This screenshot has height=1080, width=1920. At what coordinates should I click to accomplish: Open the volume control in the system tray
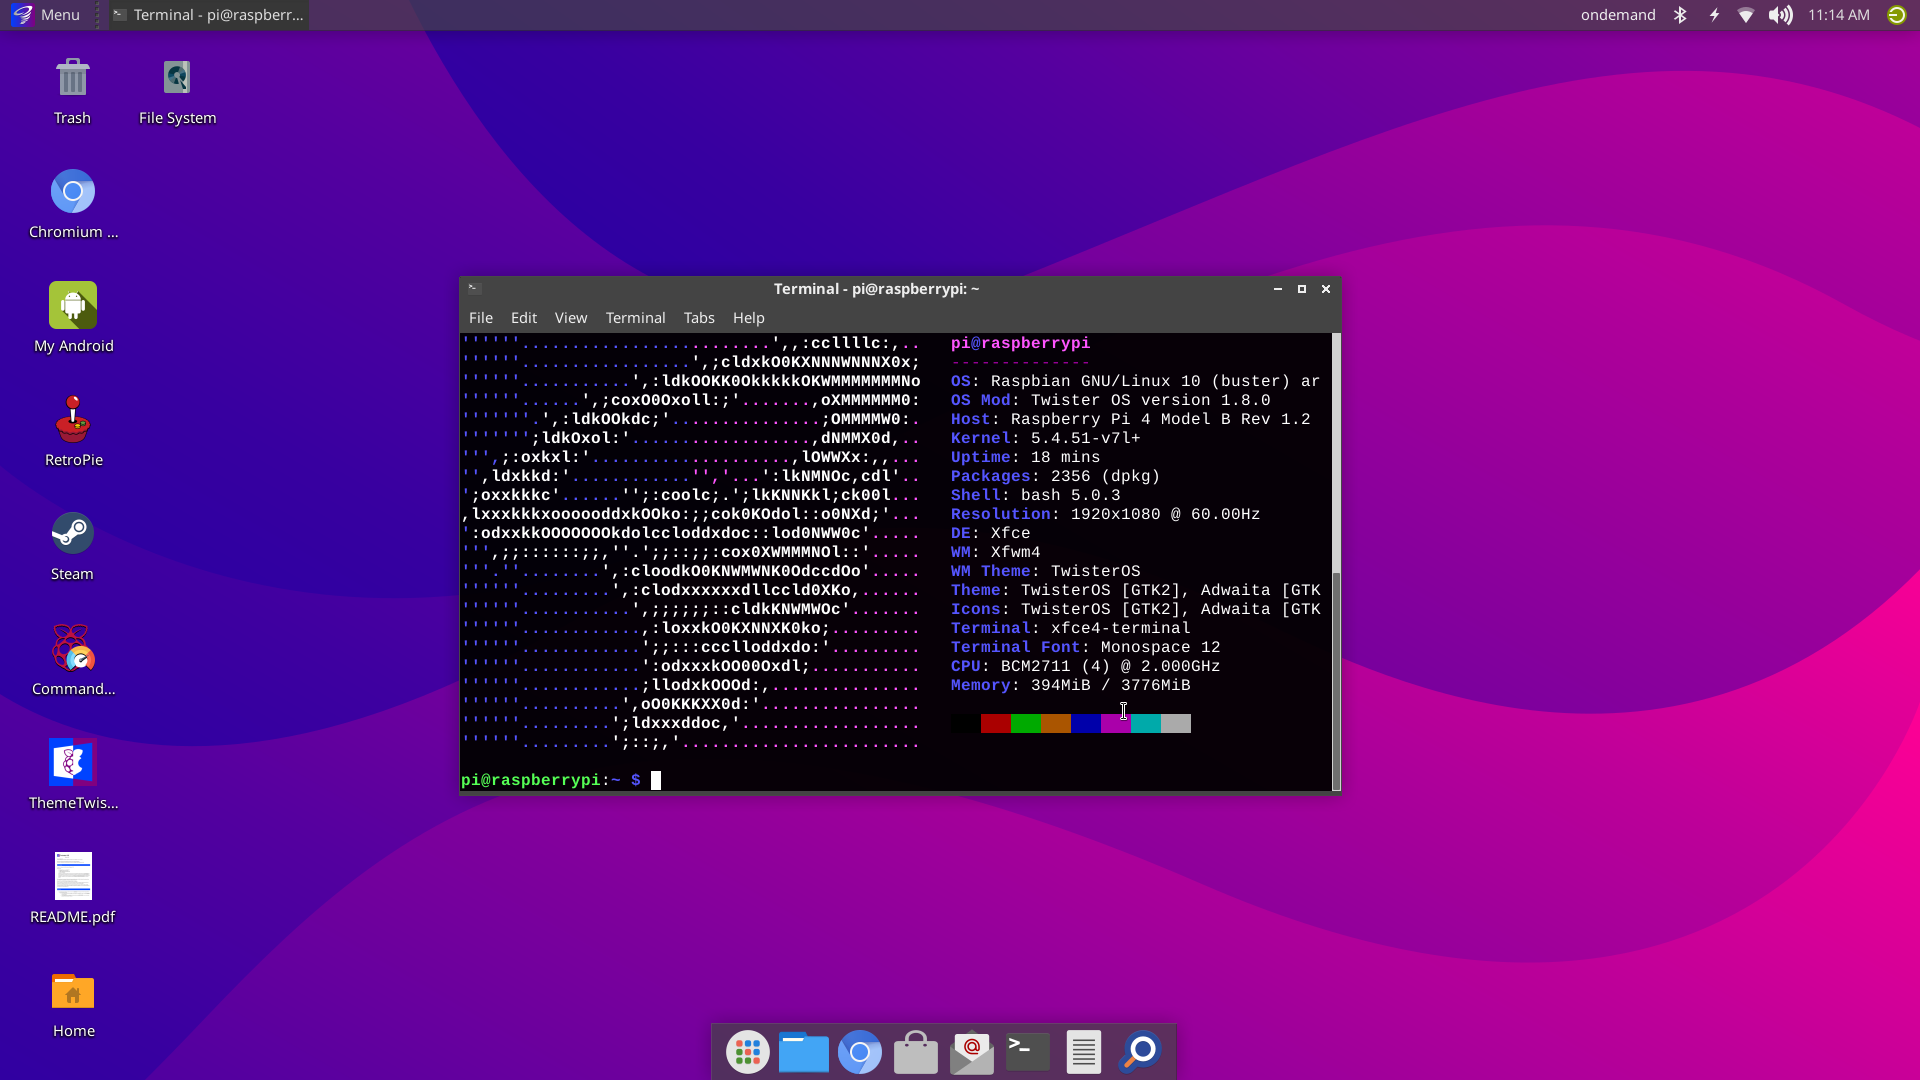click(1780, 15)
